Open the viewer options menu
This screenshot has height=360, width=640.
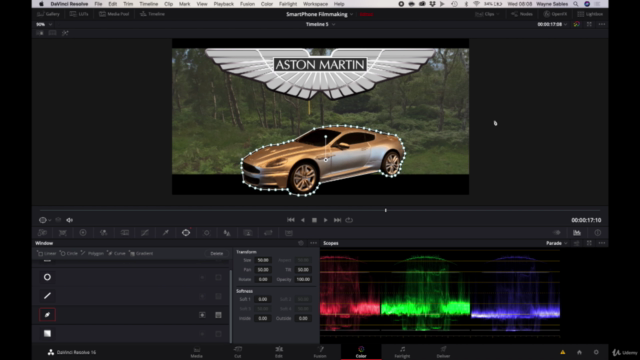pyautogui.click(x=602, y=24)
